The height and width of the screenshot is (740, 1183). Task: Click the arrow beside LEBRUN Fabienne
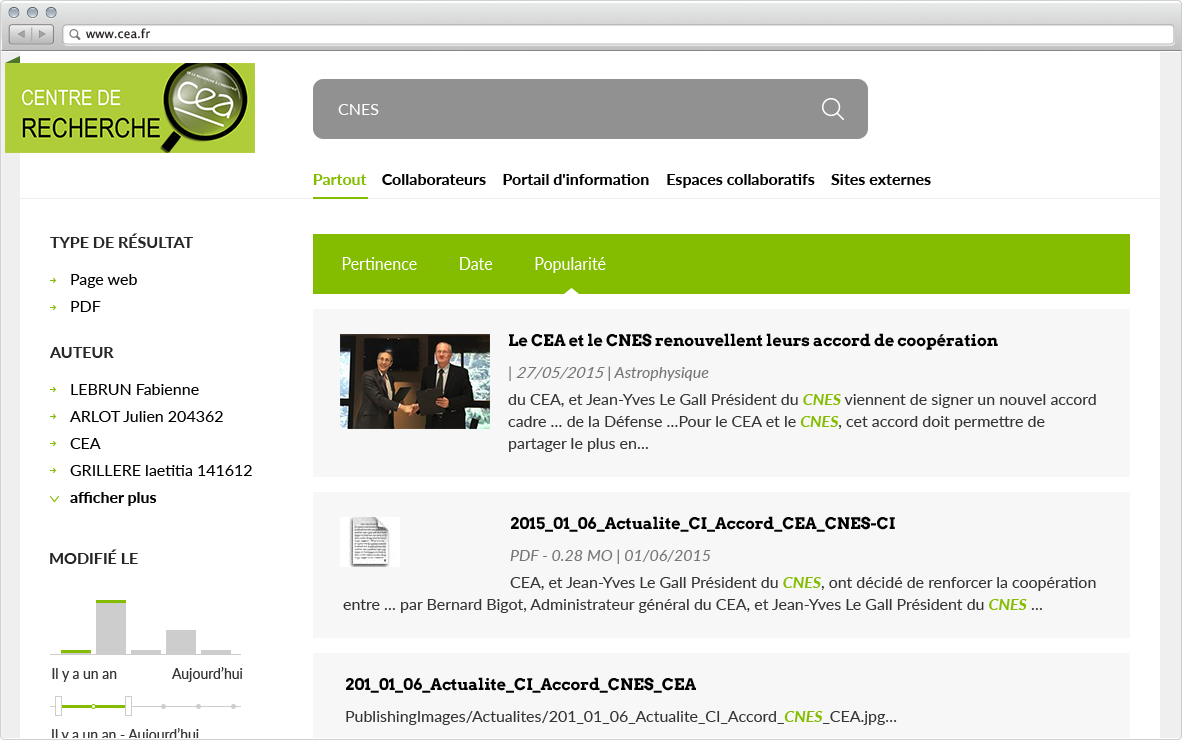[54, 390]
